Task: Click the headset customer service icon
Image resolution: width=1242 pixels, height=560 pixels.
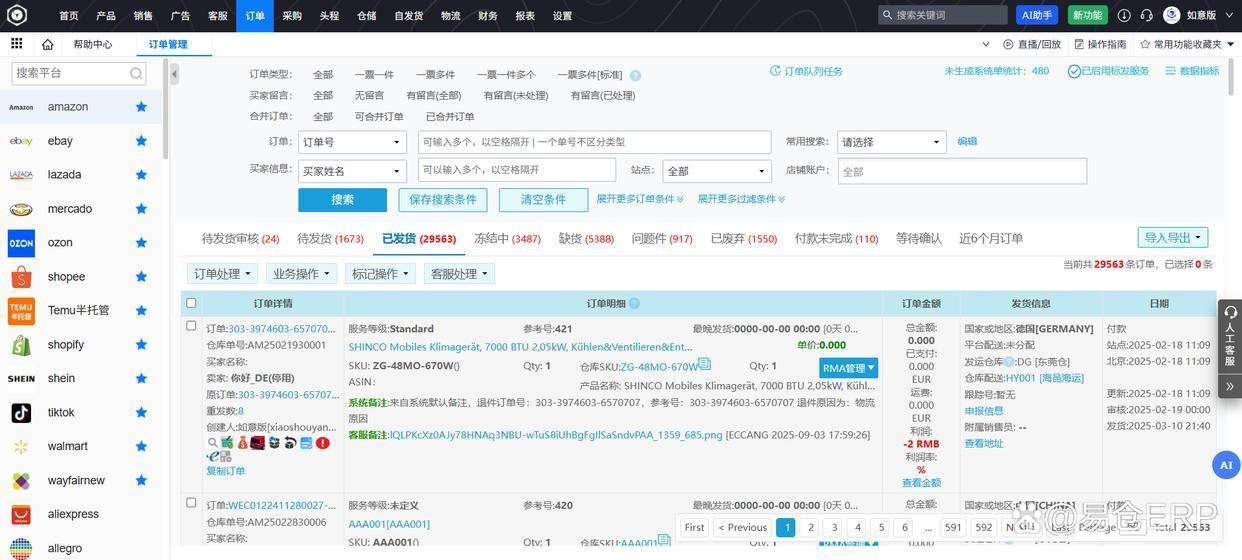Action: (x=1146, y=15)
